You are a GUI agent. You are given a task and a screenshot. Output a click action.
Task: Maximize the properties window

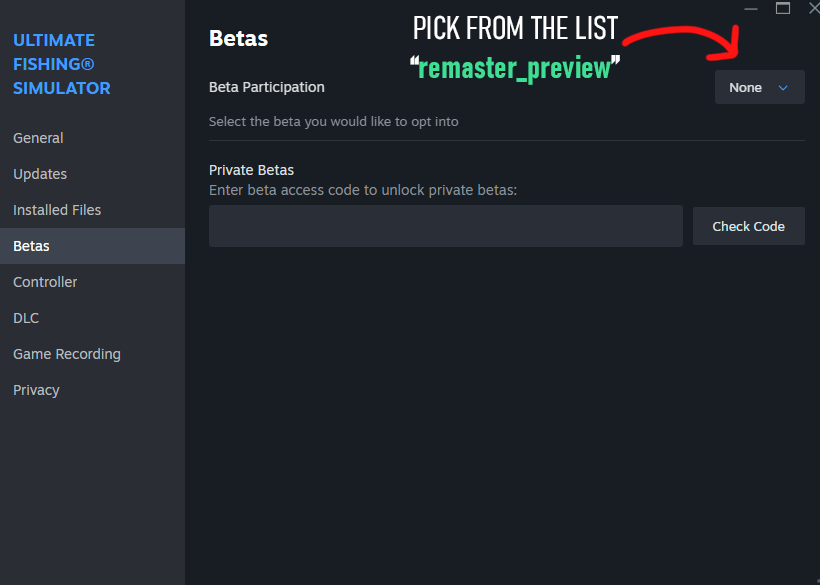(x=783, y=9)
